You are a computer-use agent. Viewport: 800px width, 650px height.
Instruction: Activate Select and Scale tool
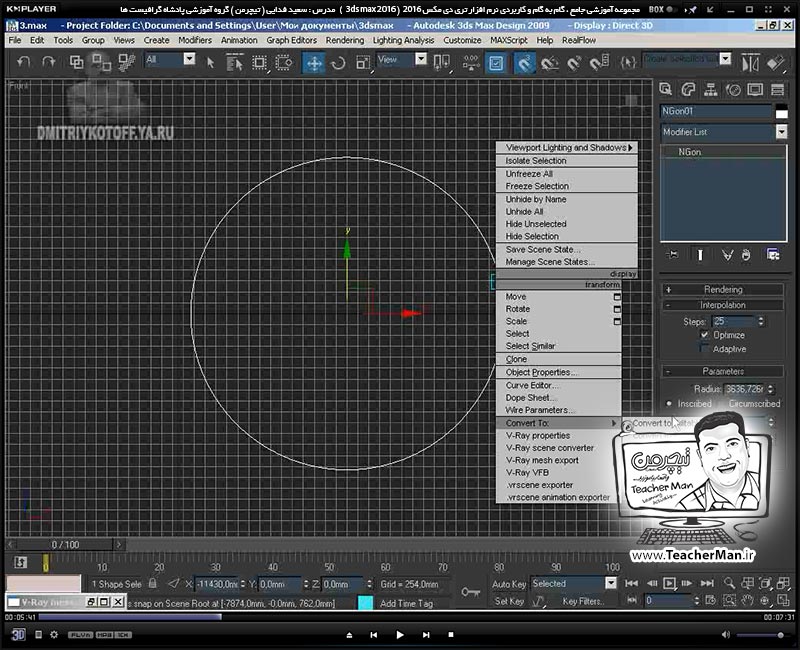point(363,63)
